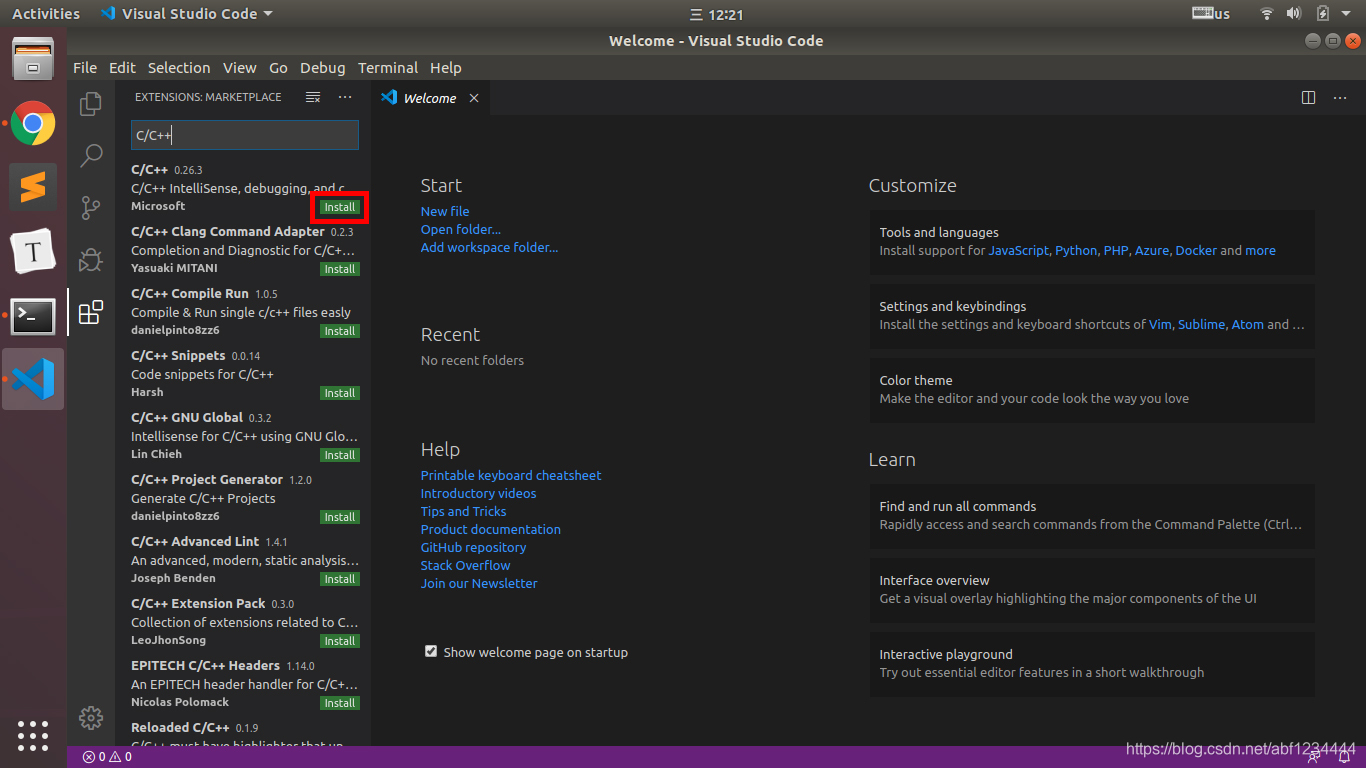Open the keyboard layout 'us' indicator
The height and width of the screenshot is (768, 1366).
coord(1211,14)
